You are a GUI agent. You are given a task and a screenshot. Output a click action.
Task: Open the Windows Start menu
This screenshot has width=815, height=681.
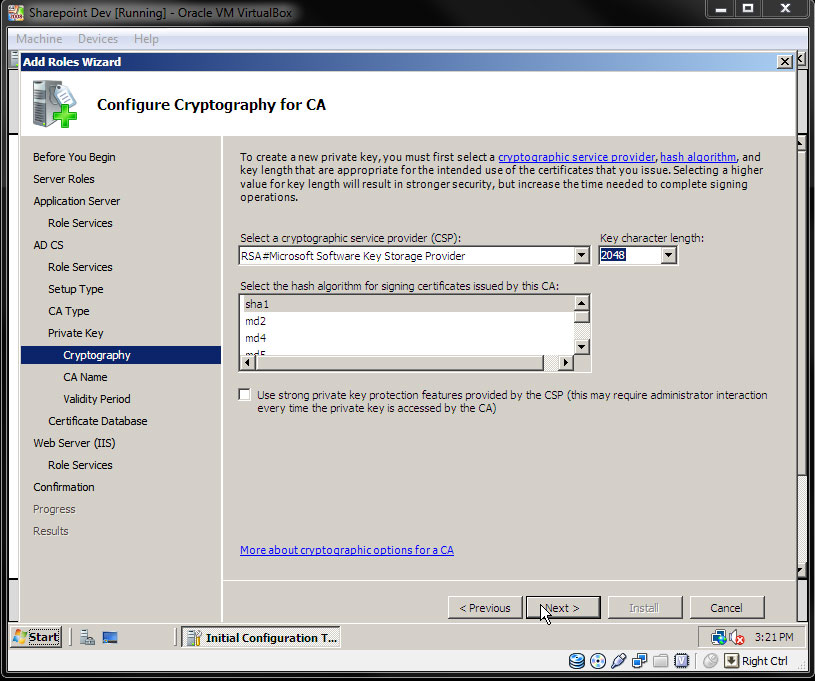[x=36, y=637]
